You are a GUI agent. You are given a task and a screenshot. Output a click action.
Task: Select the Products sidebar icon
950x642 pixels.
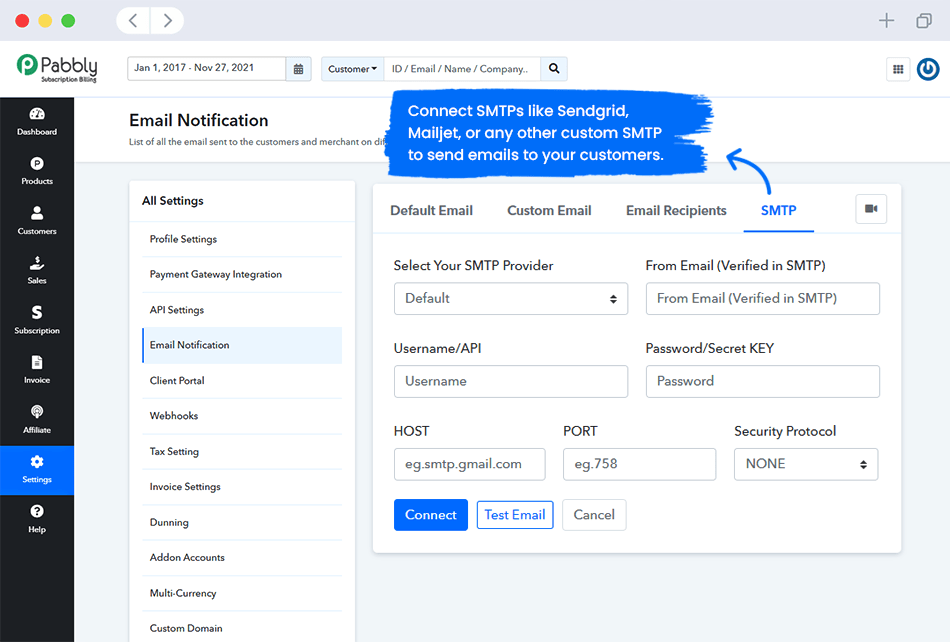coord(37,170)
